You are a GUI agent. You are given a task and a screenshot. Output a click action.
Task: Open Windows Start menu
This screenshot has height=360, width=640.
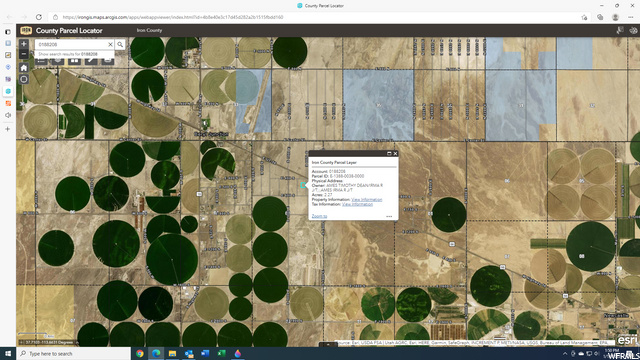[x=8, y=353]
